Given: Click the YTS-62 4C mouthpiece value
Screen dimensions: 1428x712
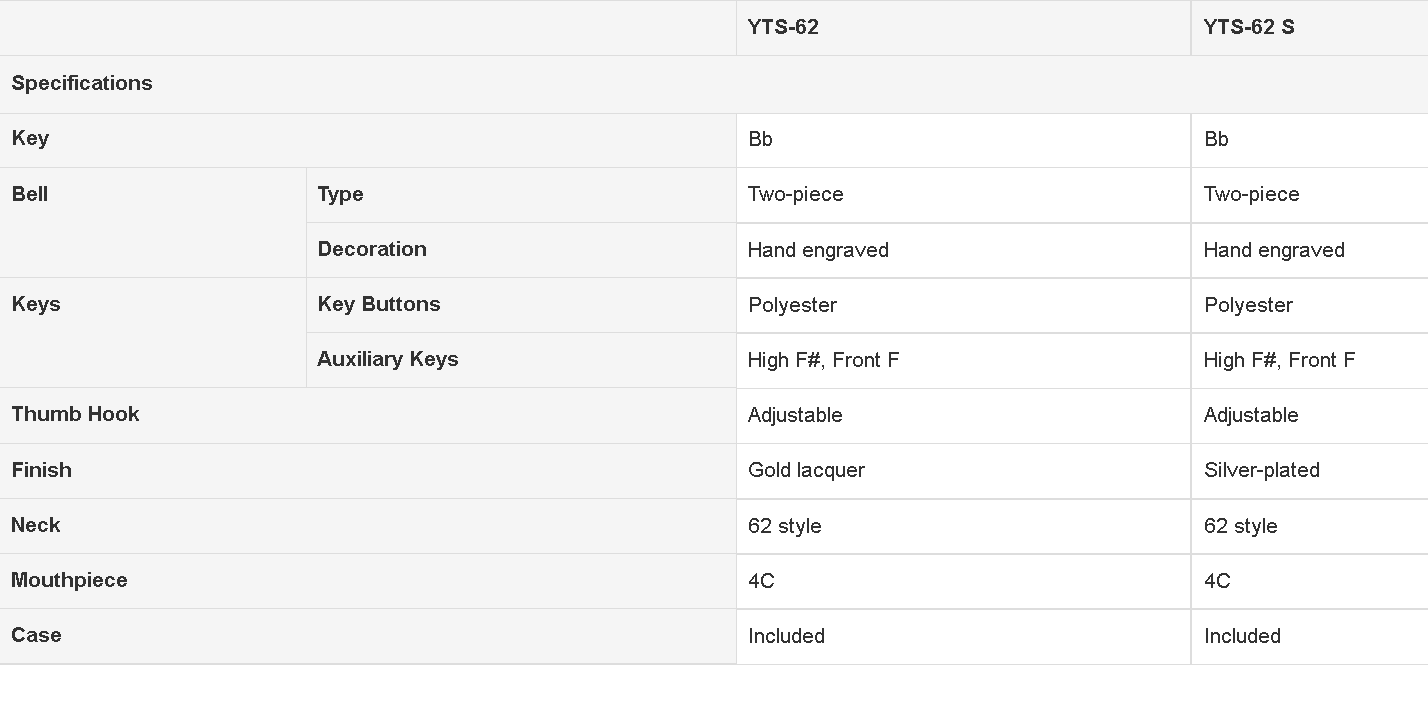Looking at the screenshot, I should tap(761, 581).
